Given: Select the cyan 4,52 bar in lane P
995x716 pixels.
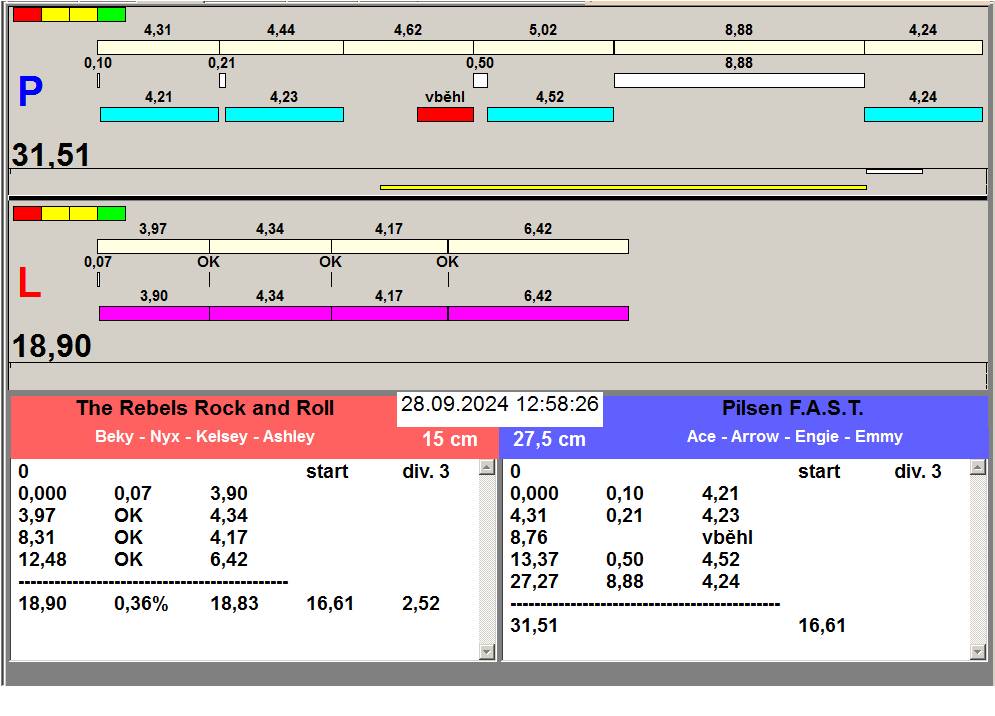Looking at the screenshot, I should (550, 115).
